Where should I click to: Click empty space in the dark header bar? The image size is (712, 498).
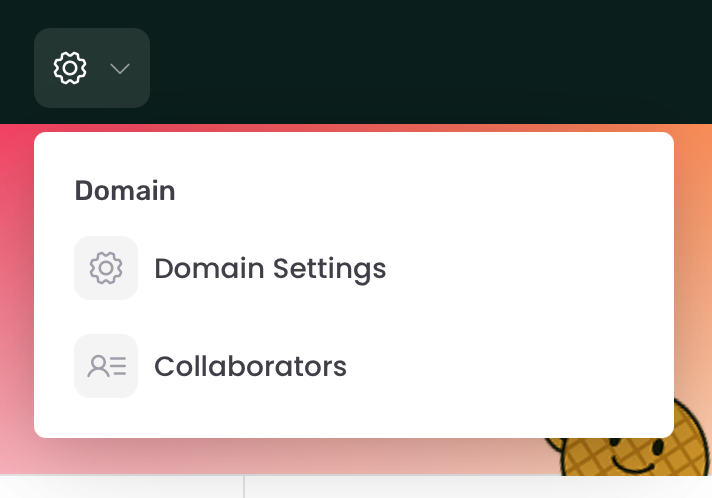(x=409, y=61)
